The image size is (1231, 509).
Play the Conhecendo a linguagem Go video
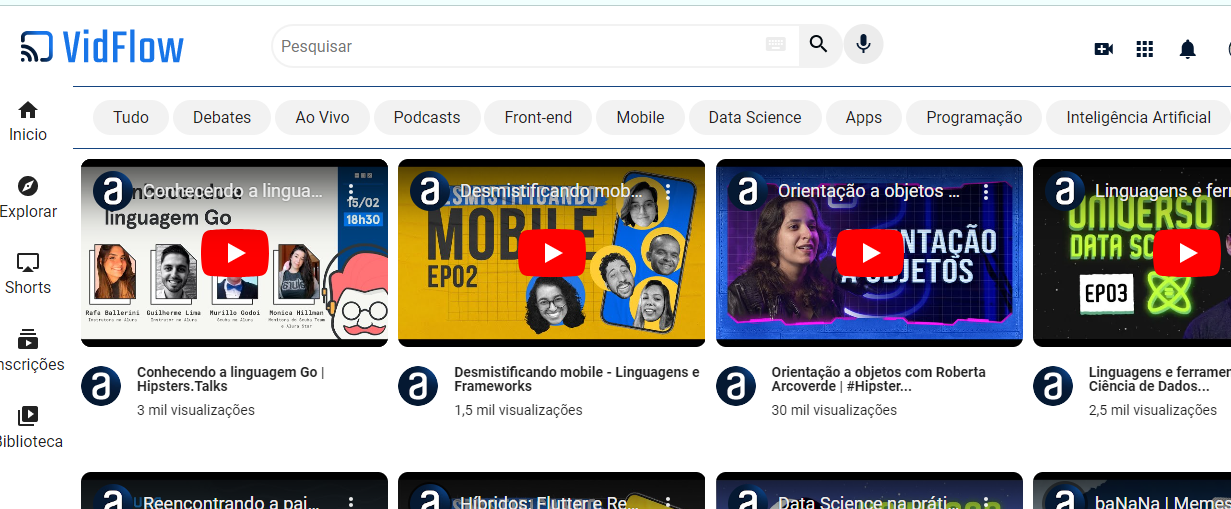coord(235,253)
